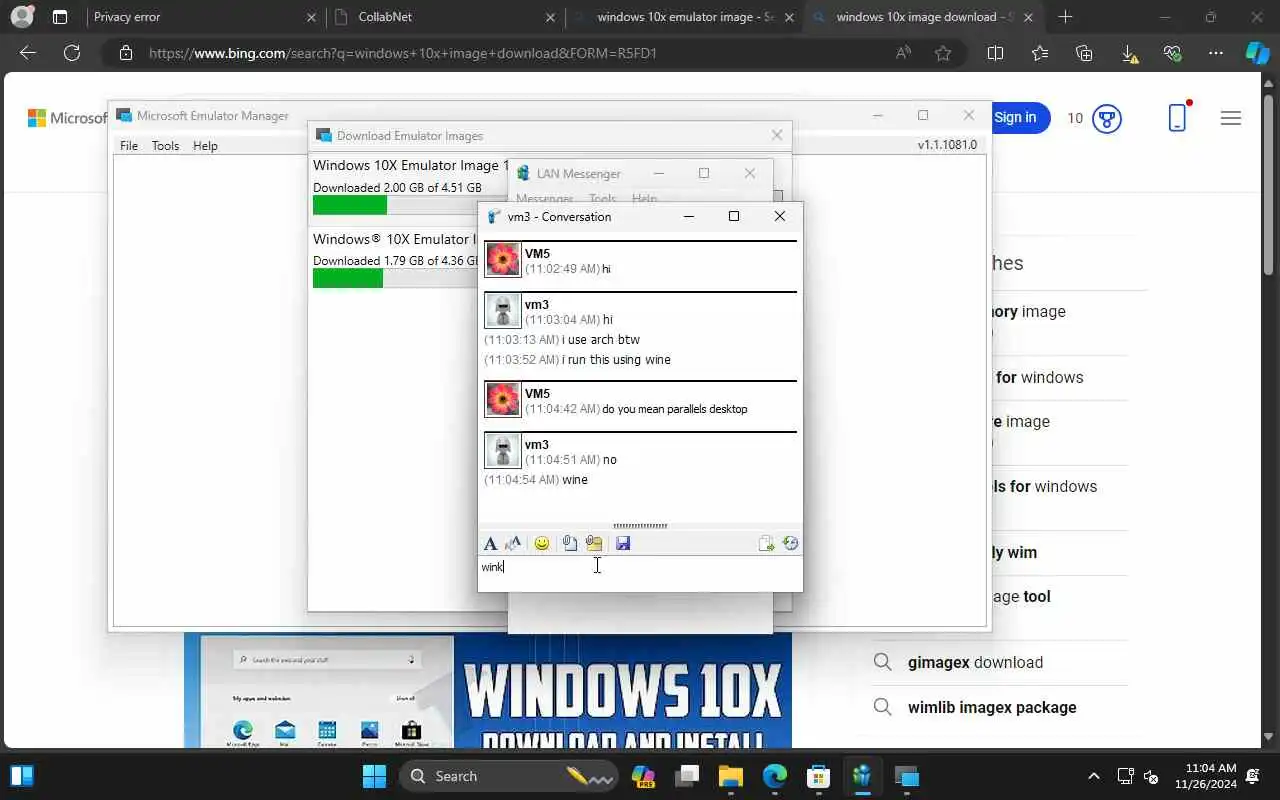Click the 4.36 GB download progress bar
The height and width of the screenshot is (800, 1280).
point(395,278)
